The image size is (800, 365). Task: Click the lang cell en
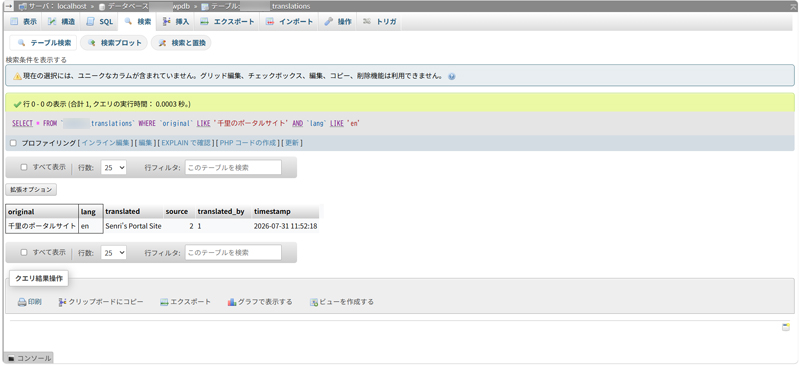point(91,226)
